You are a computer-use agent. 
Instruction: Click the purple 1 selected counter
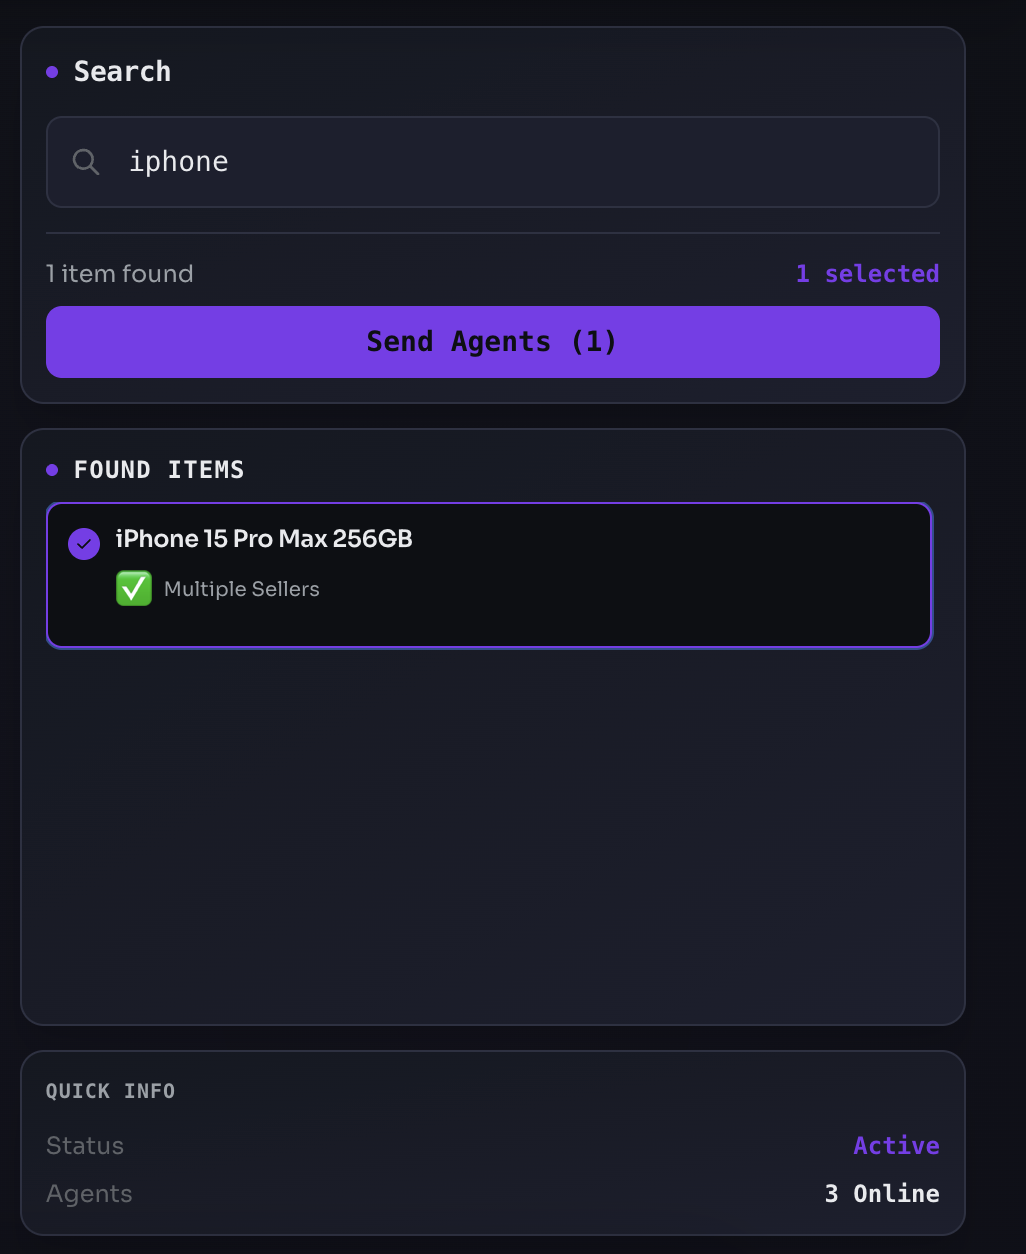(867, 274)
